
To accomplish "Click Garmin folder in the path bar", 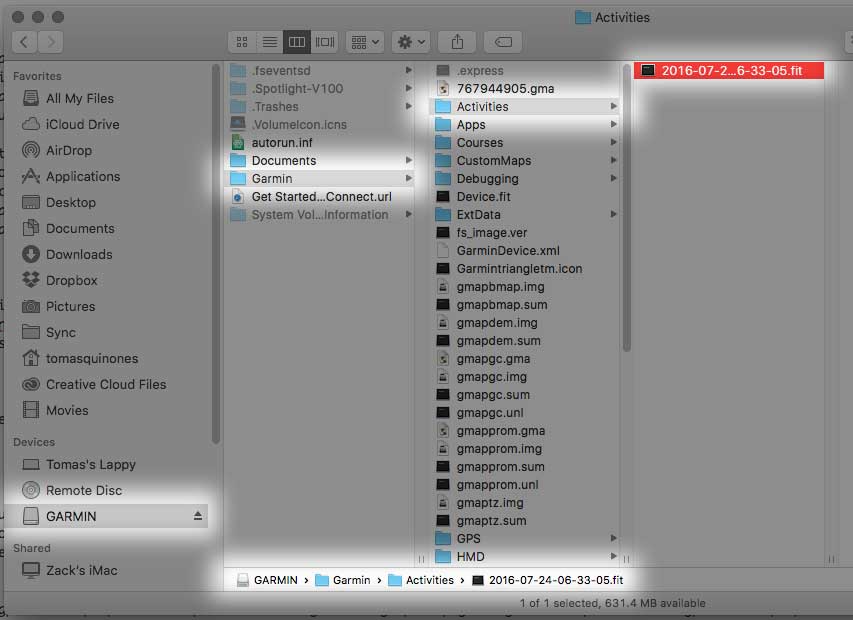I will [343, 580].
